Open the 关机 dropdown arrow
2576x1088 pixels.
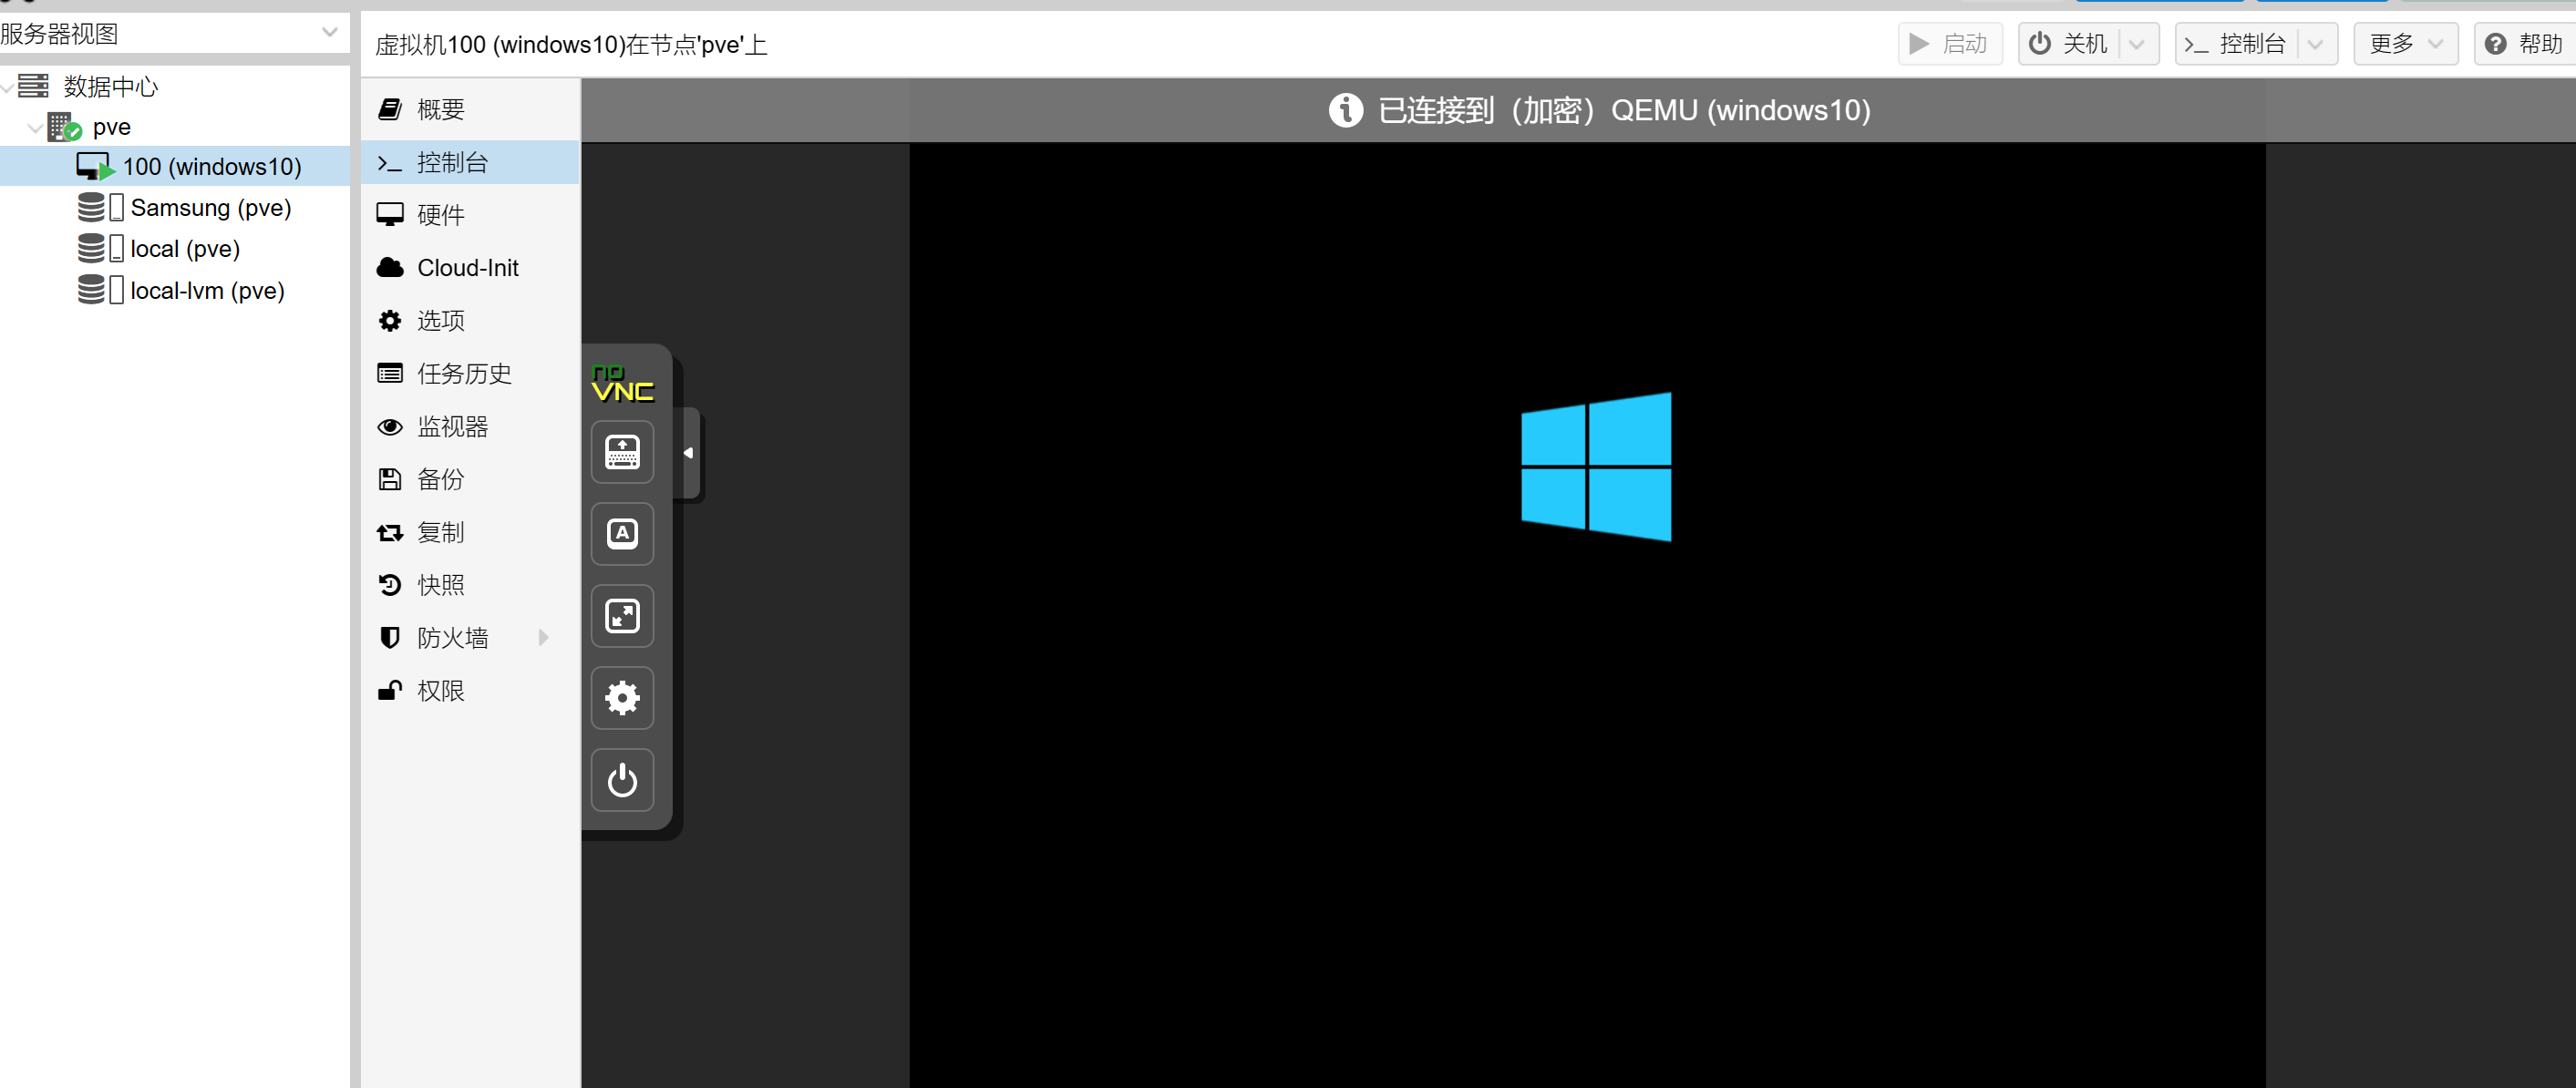coord(2137,44)
